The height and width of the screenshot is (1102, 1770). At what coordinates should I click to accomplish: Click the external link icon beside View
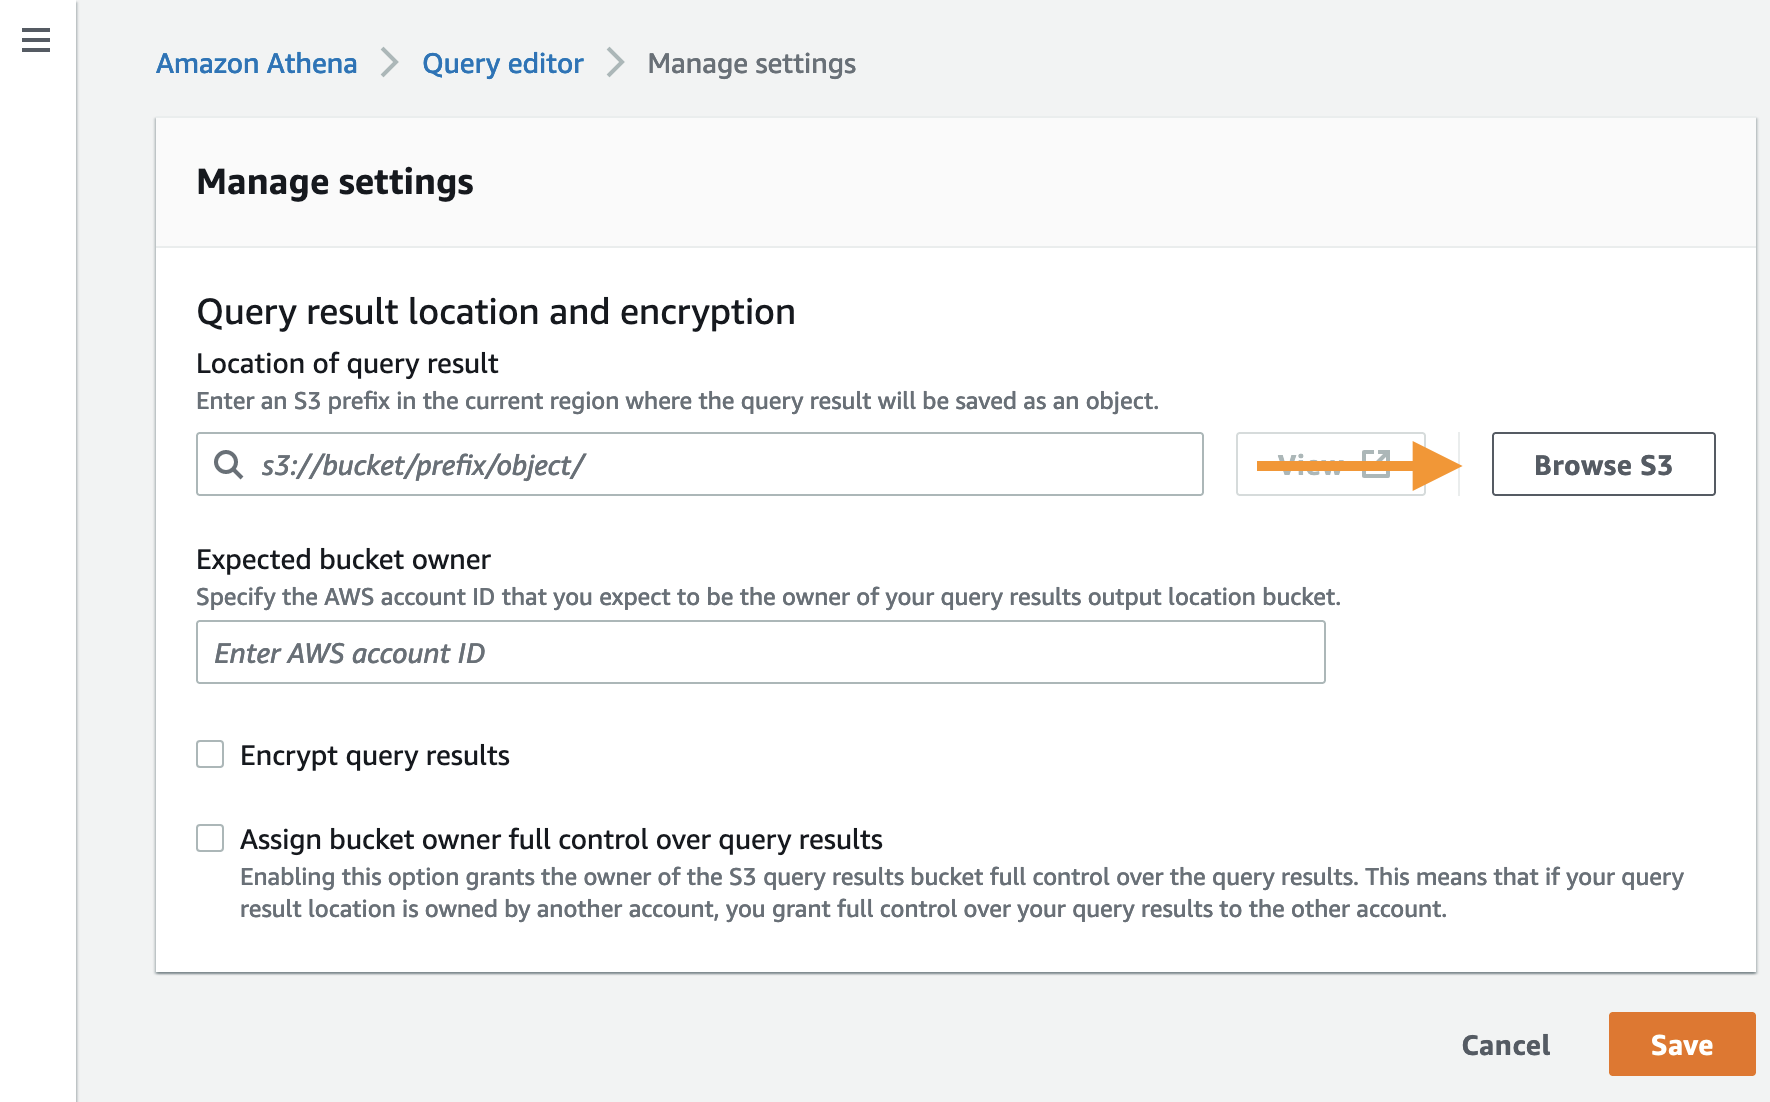tap(1376, 464)
